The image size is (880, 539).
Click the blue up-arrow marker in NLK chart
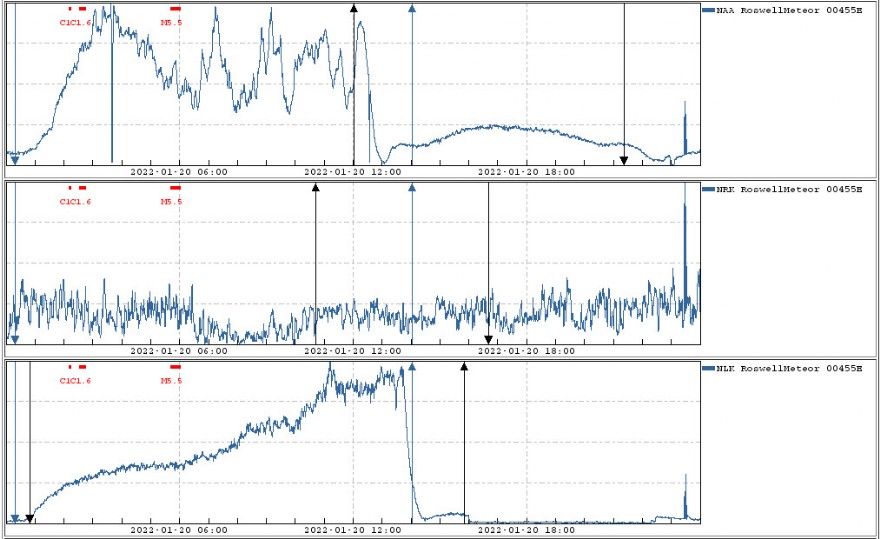412,366
